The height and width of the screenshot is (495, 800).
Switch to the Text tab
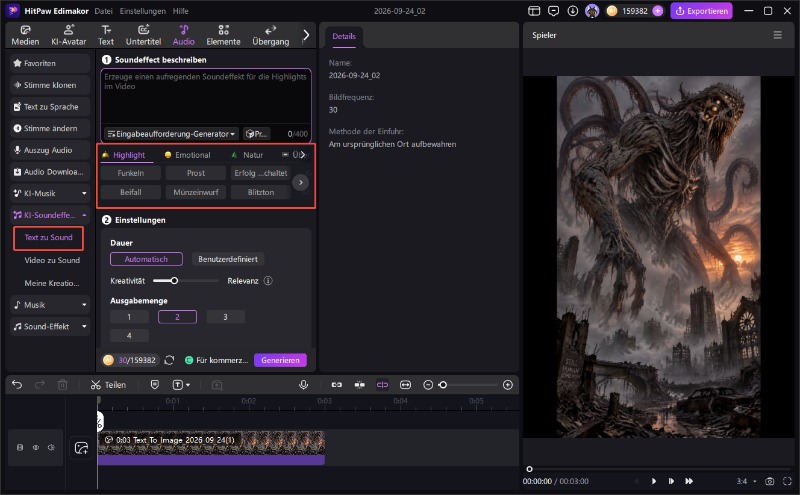pyautogui.click(x=106, y=35)
